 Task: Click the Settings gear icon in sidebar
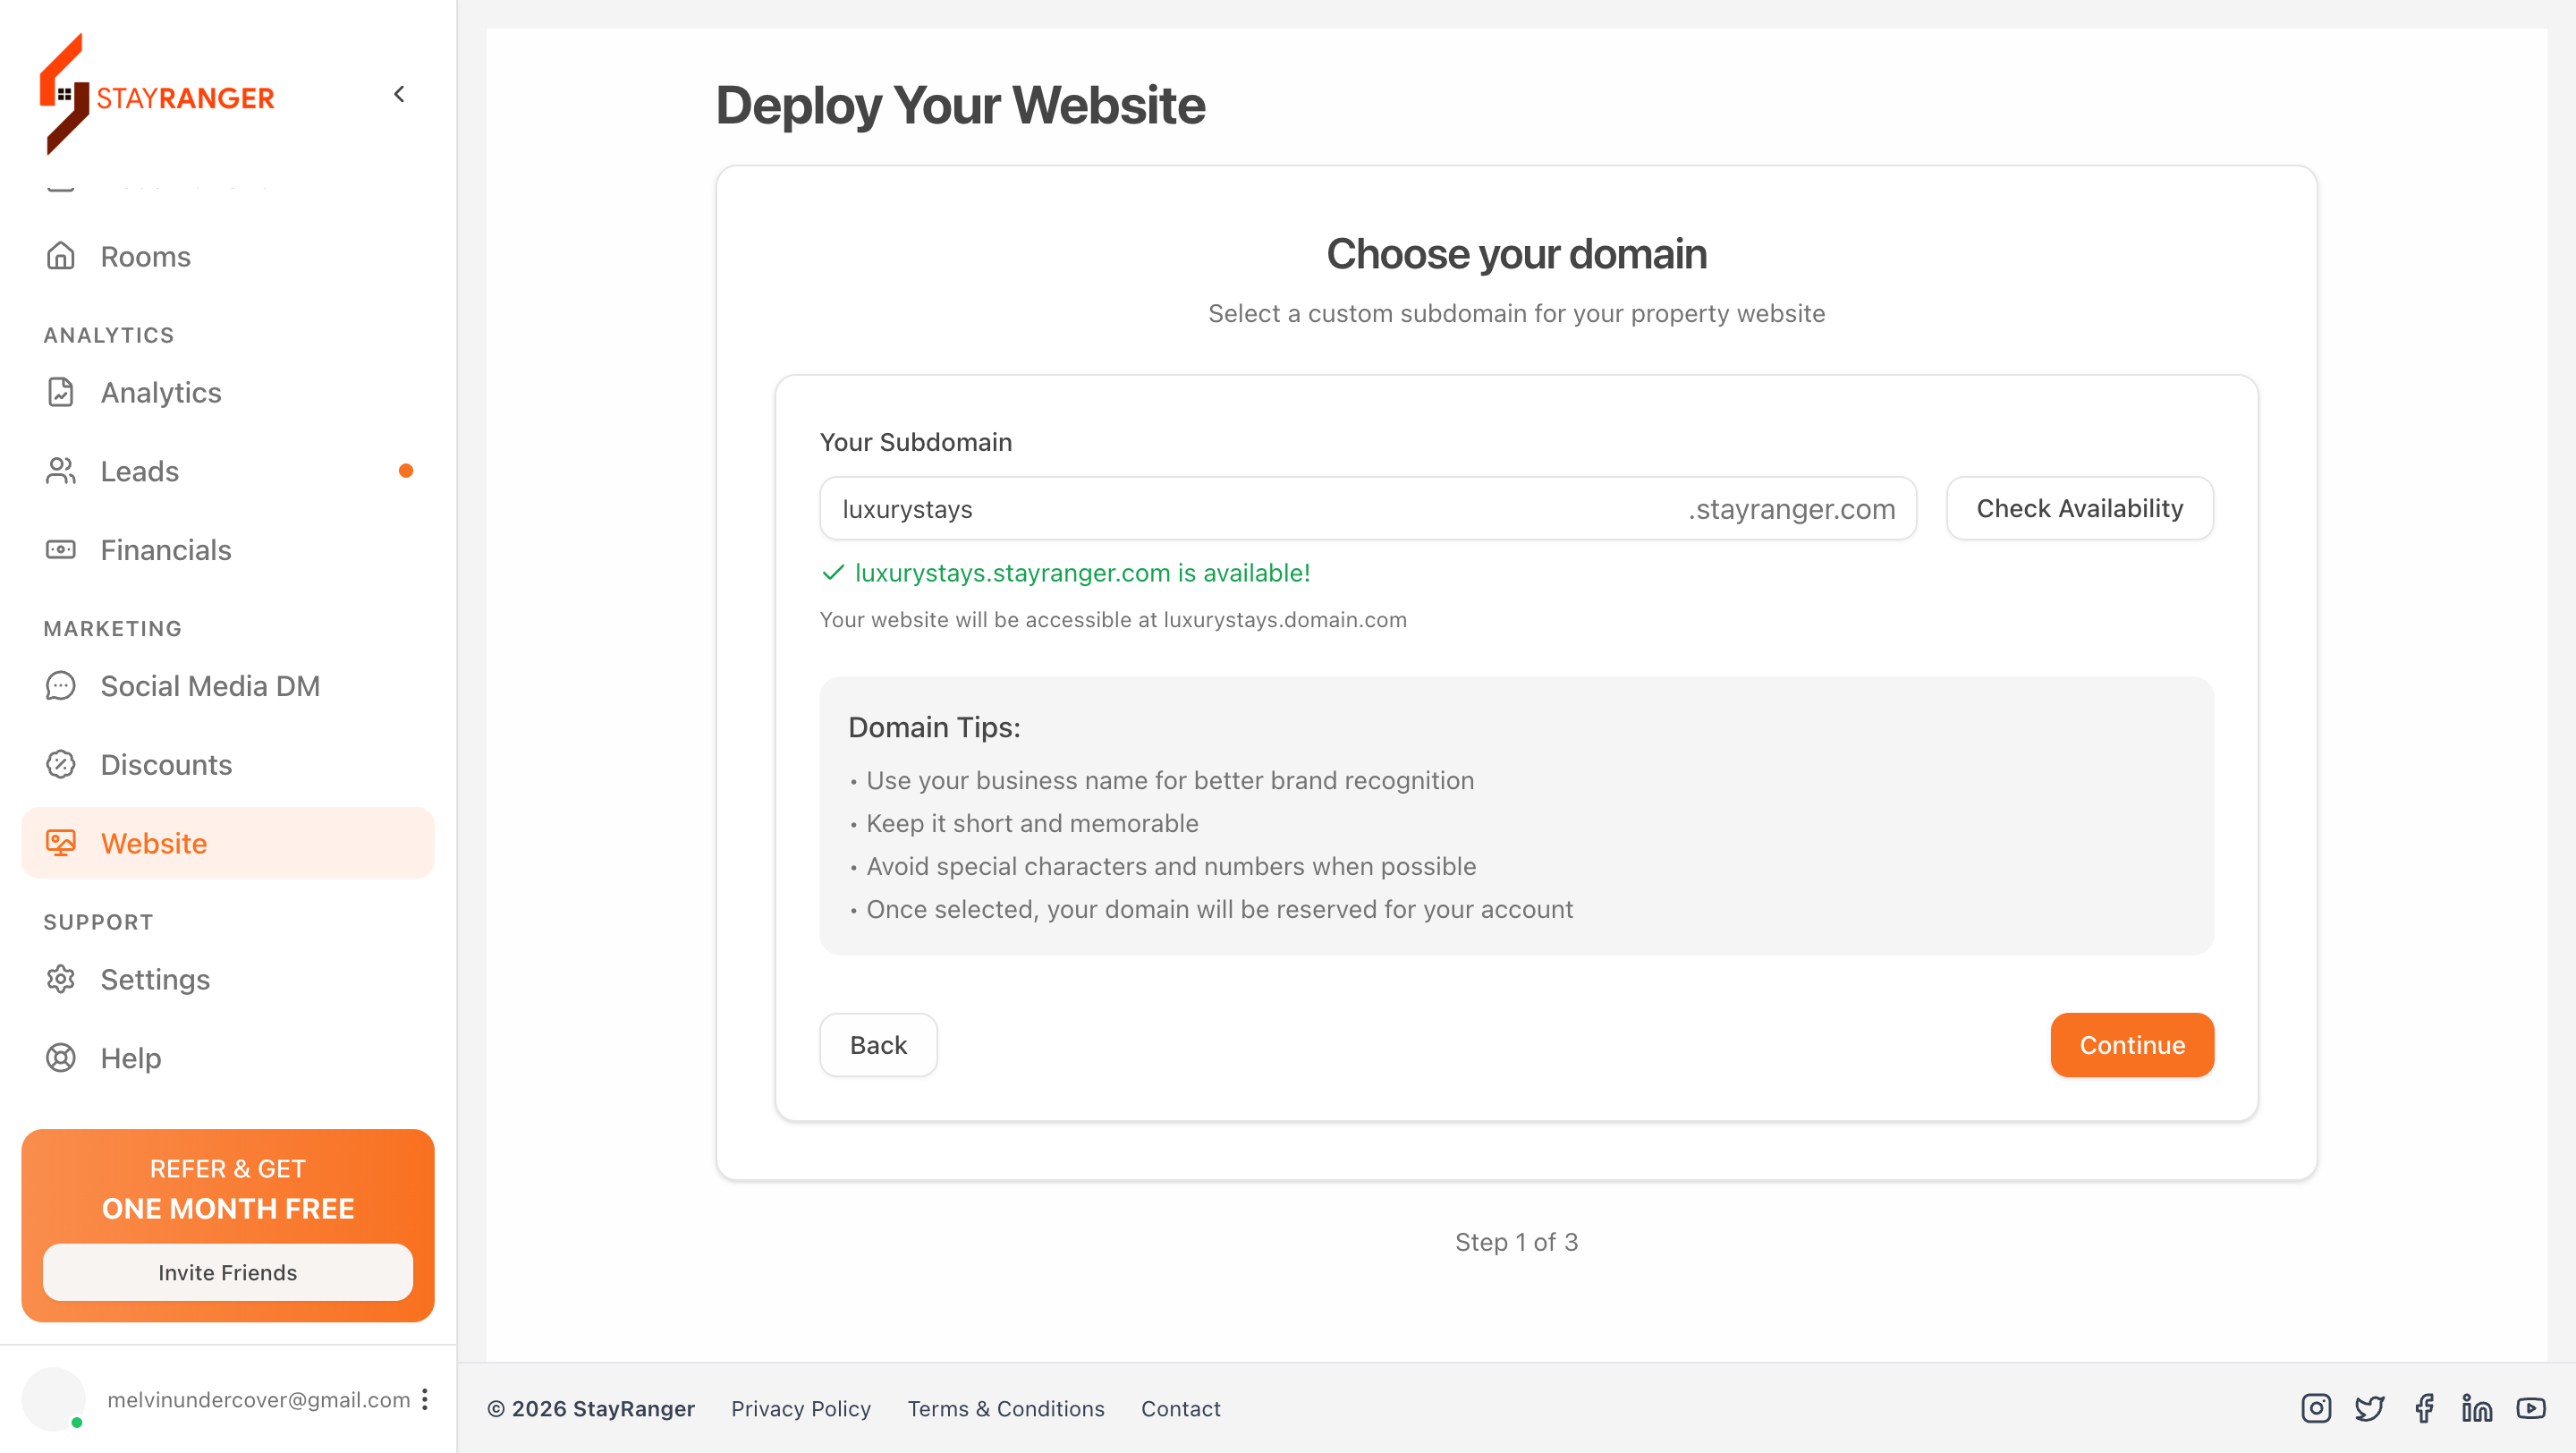[61, 979]
